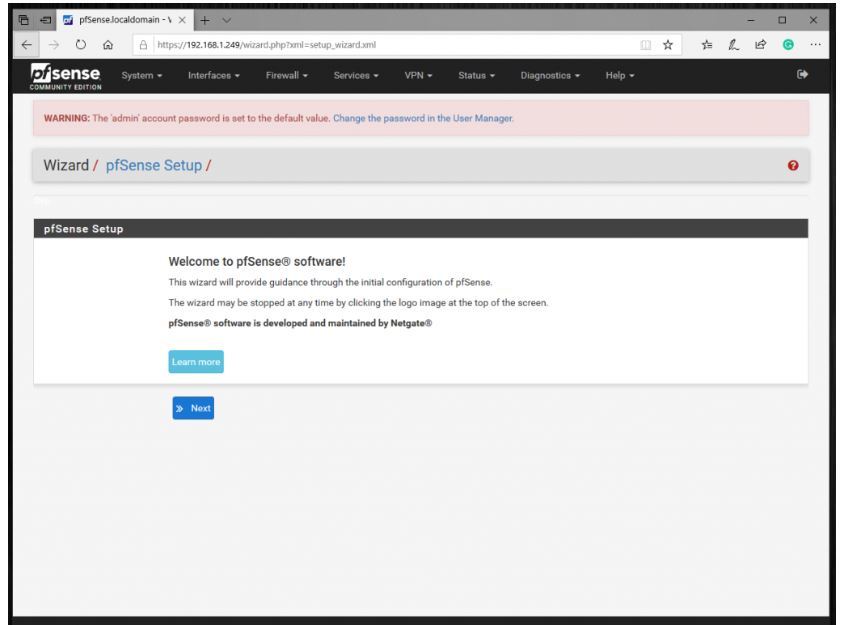Toggle reading view book icon

[645, 45]
